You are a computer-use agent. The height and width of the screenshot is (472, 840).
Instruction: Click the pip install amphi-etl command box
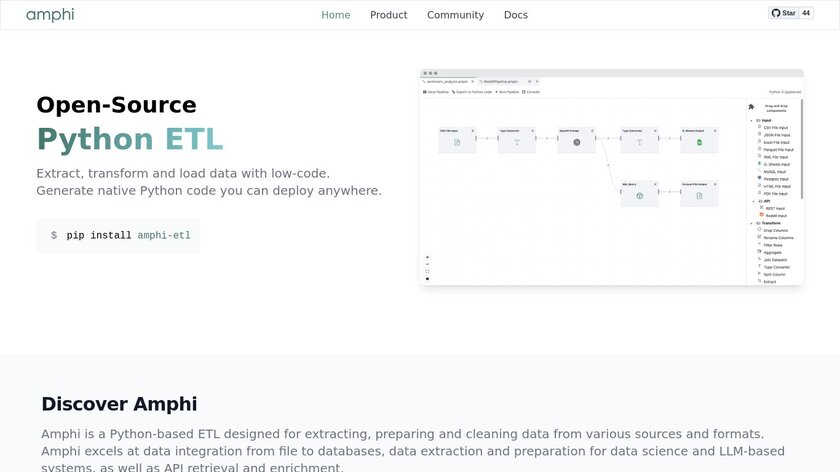tap(118, 235)
